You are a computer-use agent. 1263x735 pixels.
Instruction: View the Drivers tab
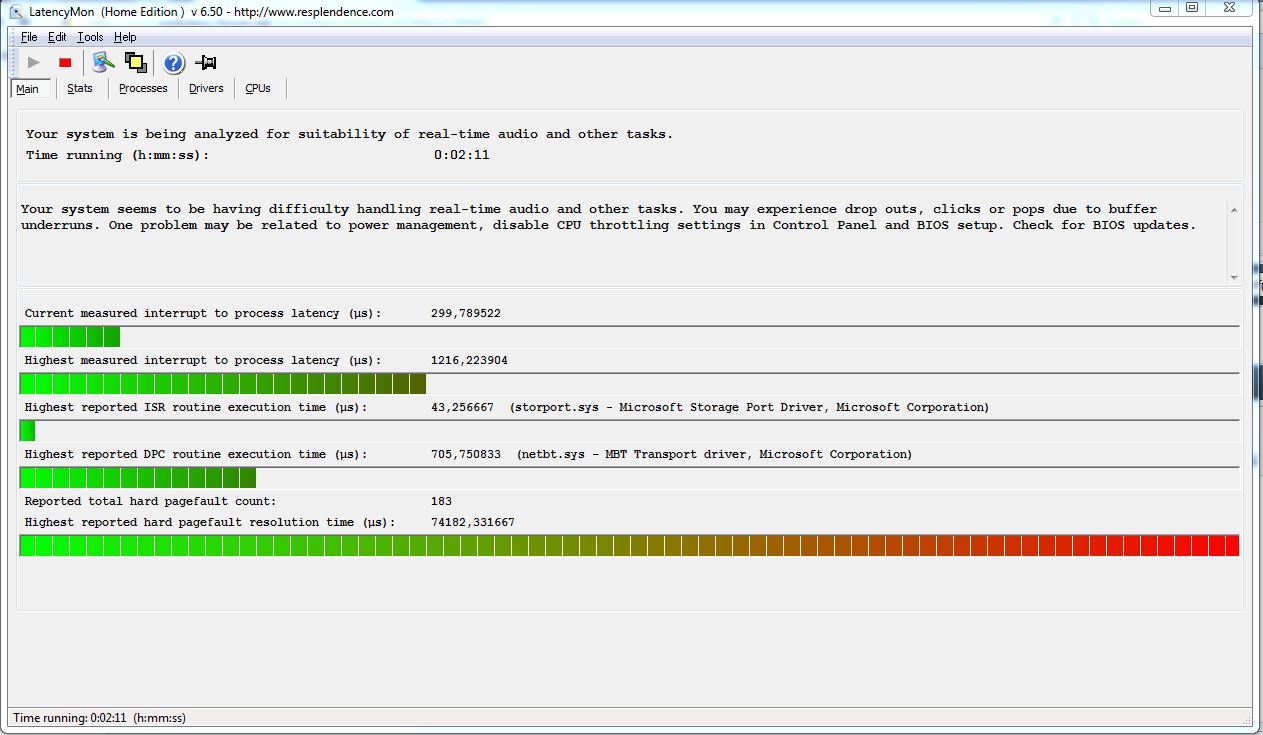206,88
